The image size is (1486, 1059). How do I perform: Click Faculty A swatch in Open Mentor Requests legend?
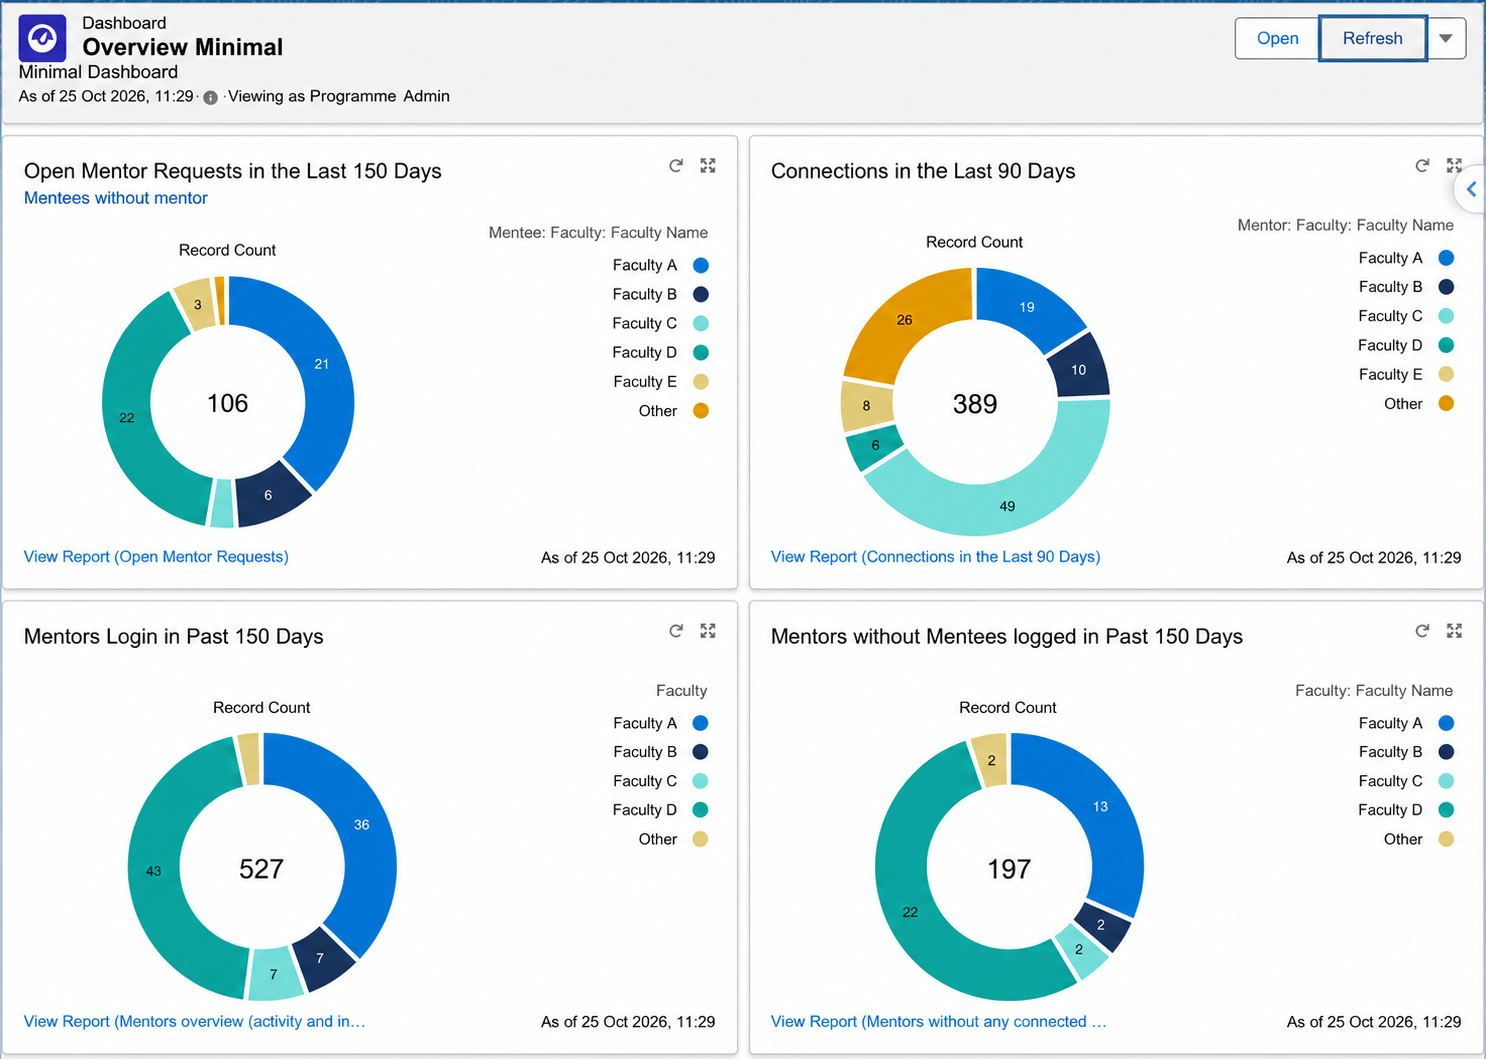tap(701, 265)
